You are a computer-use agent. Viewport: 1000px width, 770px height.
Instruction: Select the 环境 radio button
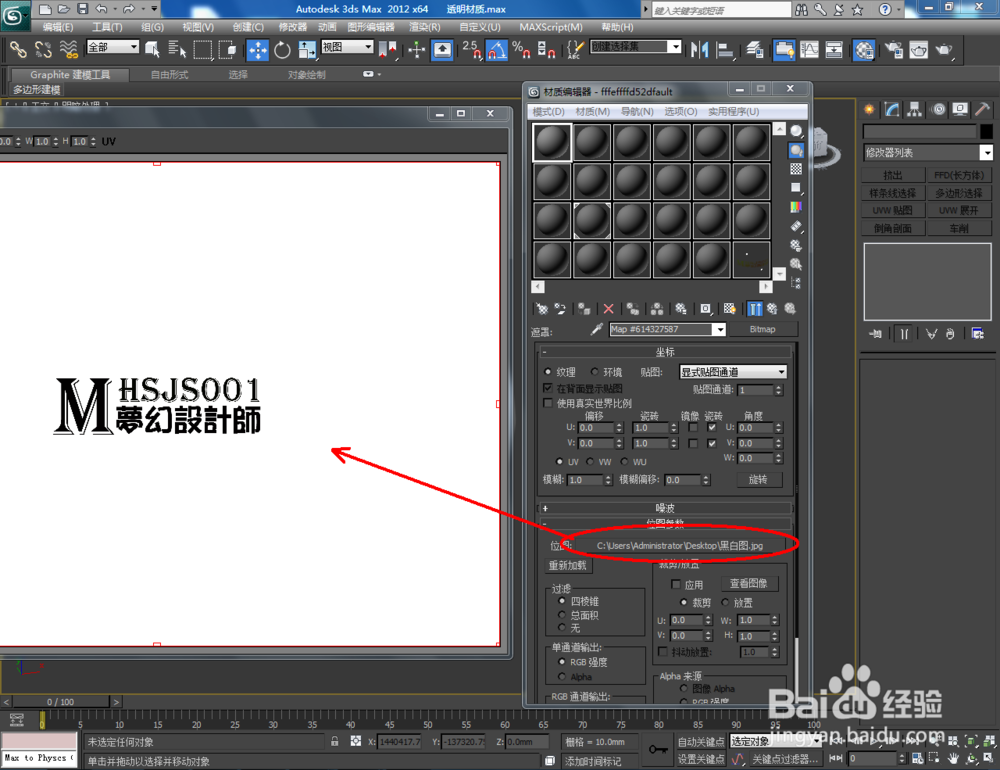[594, 371]
